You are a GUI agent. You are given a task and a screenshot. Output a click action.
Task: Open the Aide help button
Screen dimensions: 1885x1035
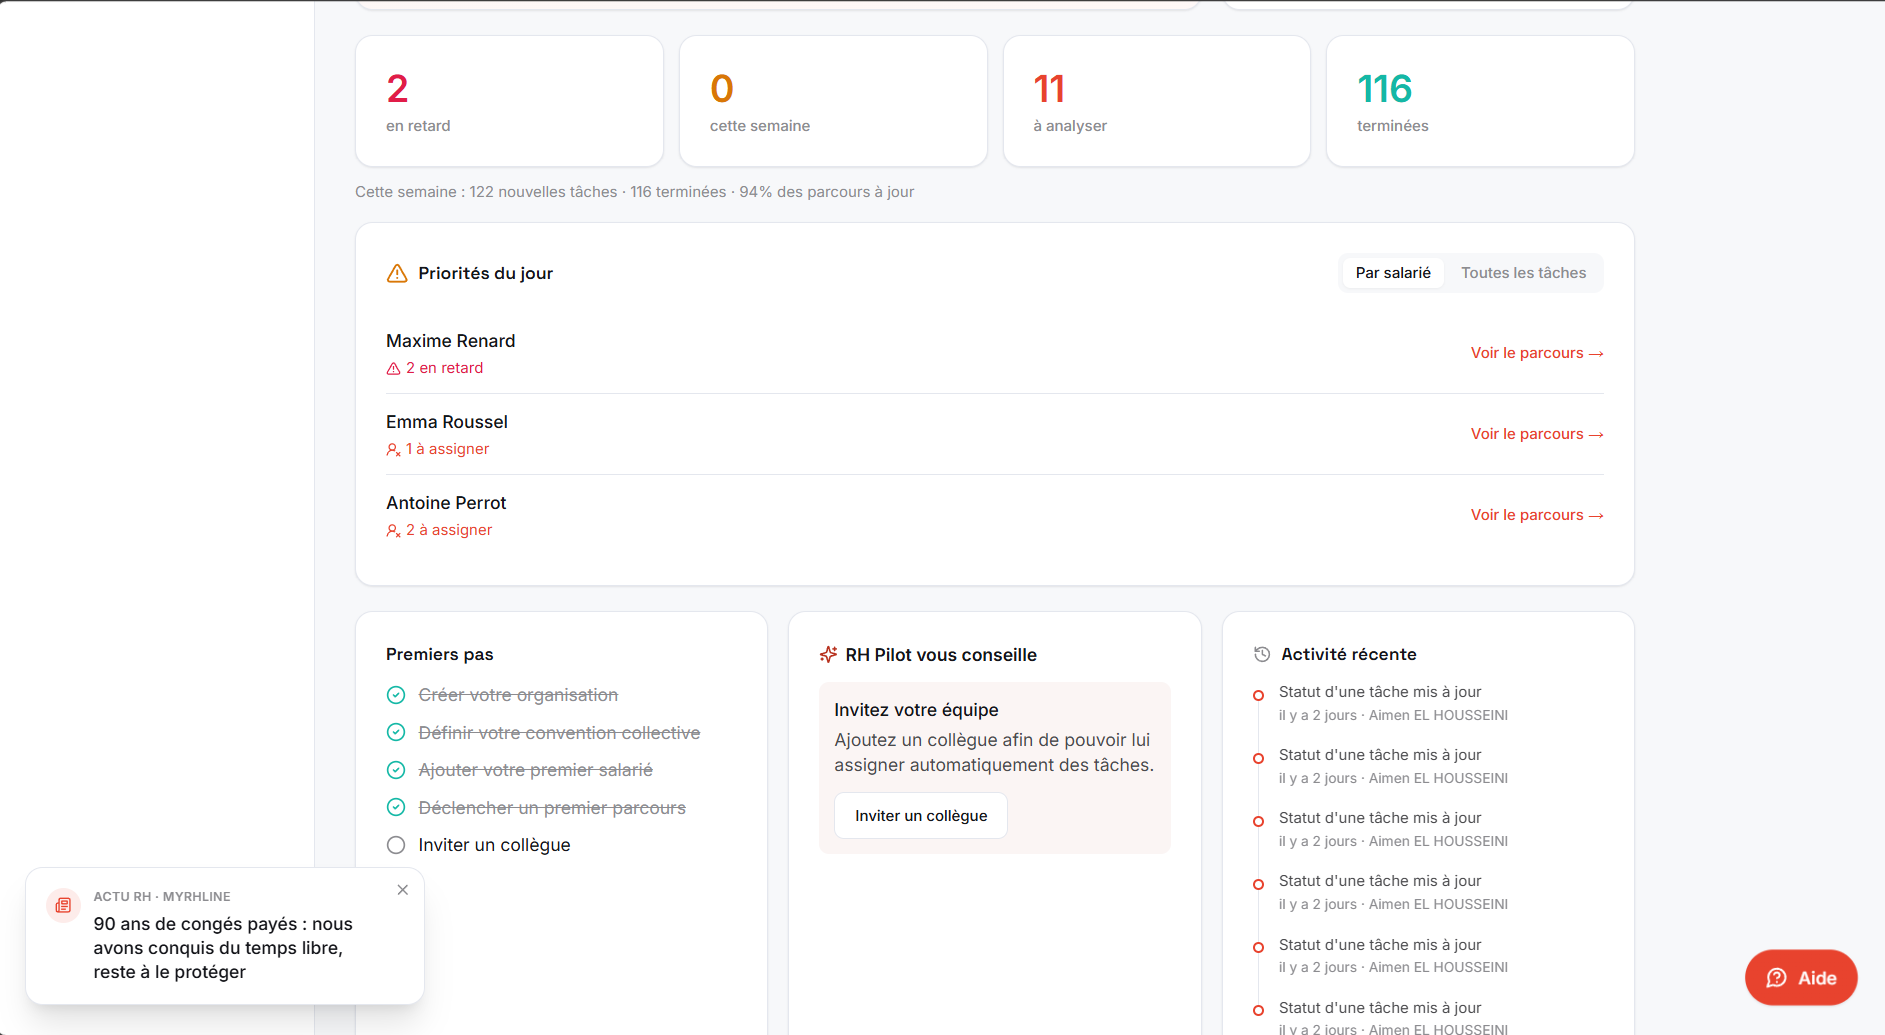(x=1801, y=978)
